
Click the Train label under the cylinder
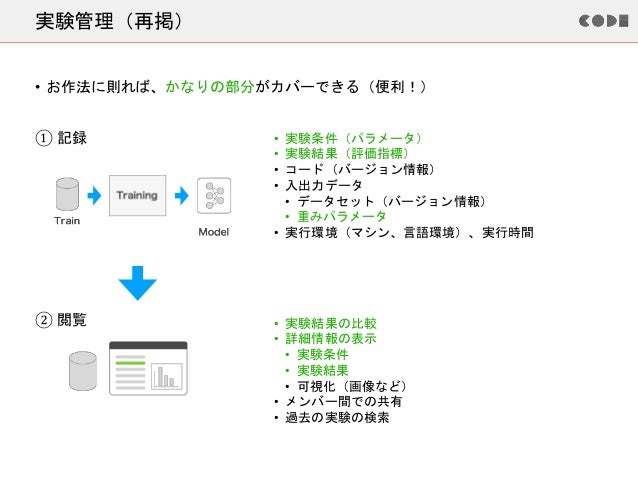tap(67, 221)
